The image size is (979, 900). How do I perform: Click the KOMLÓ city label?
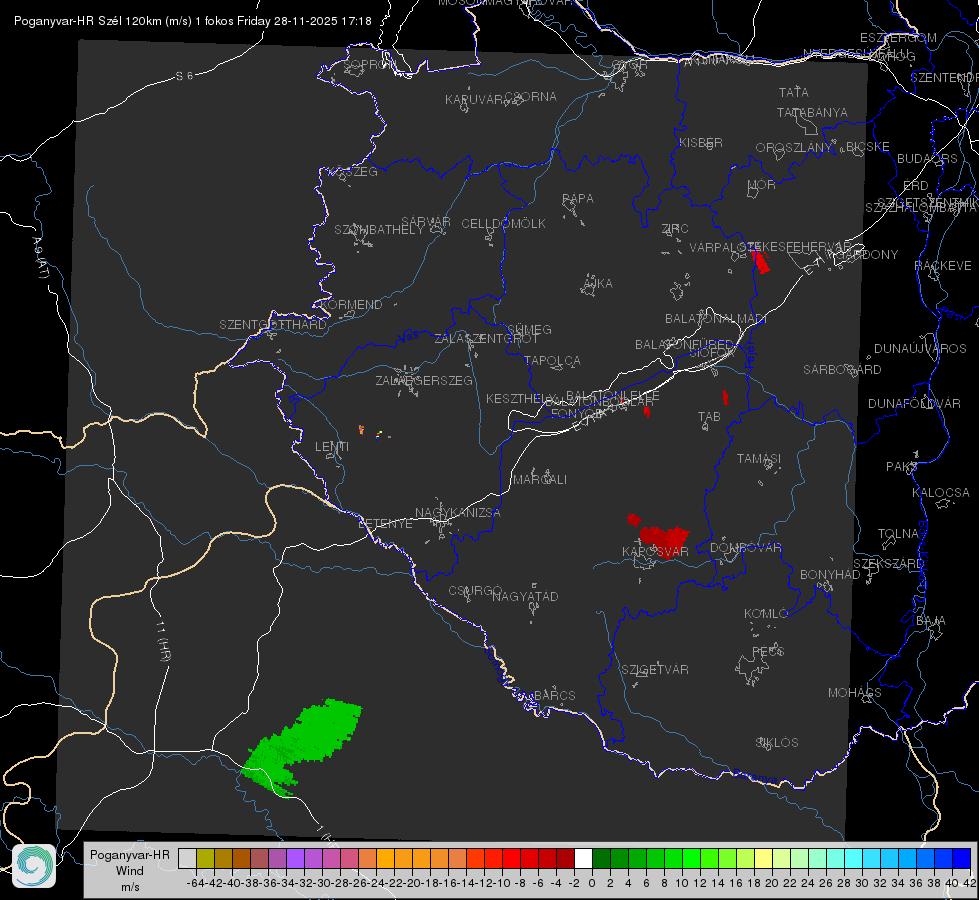[x=766, y=614]
